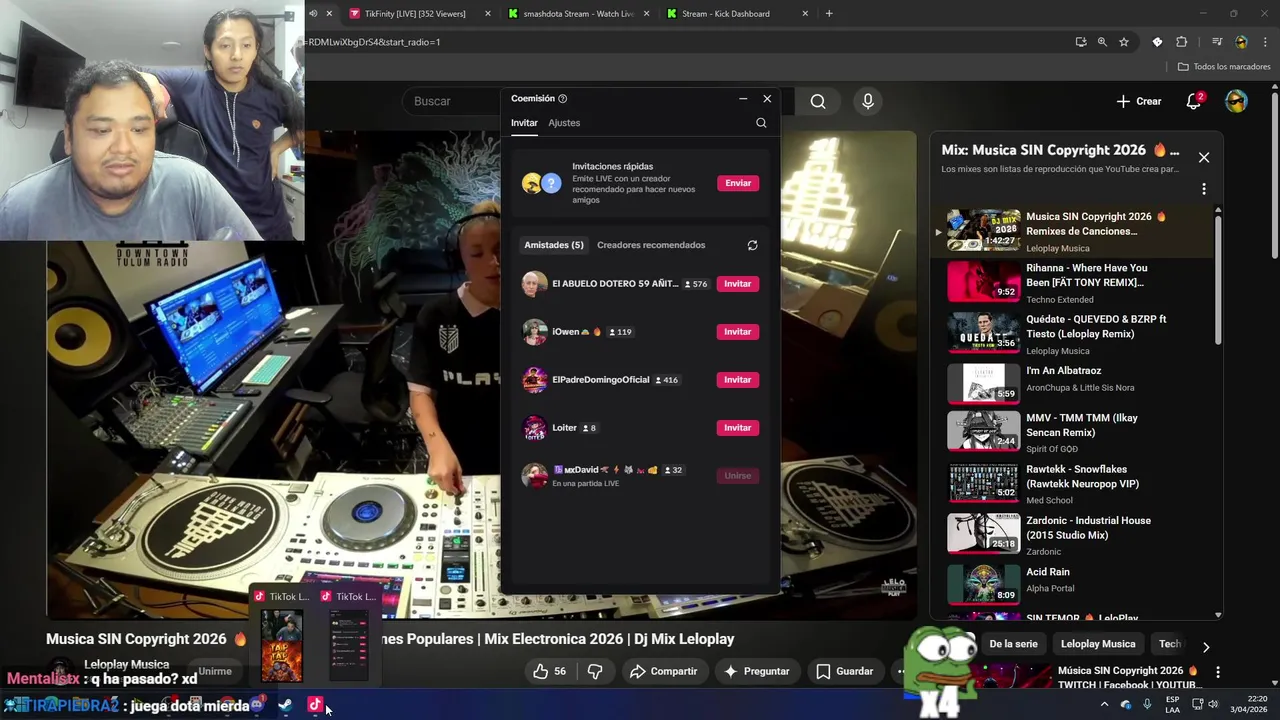Open Leloplay Musica channel name link
Viewport: 1280px width, 720px height.
point(126,664)
